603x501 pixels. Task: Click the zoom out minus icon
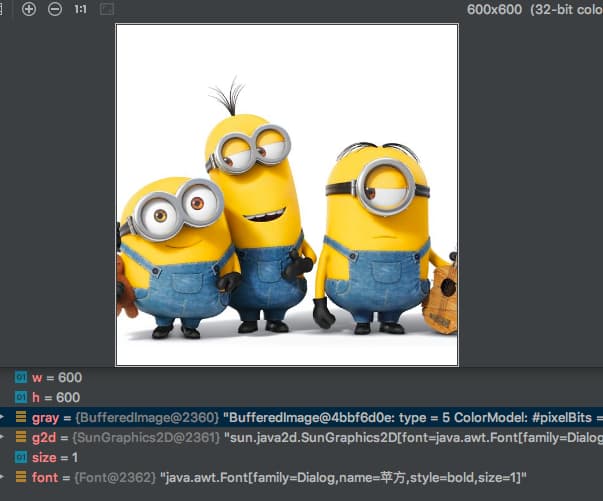(54, 9)
